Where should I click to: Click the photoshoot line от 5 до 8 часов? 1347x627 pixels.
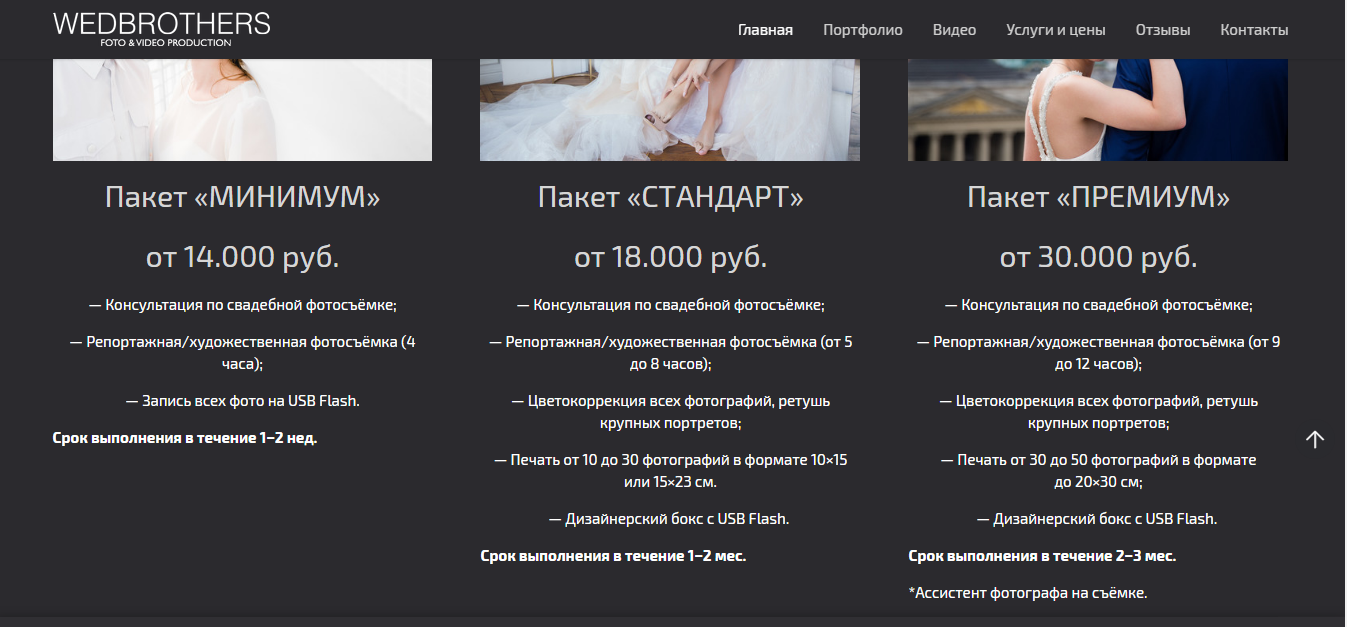click(670, 352)
